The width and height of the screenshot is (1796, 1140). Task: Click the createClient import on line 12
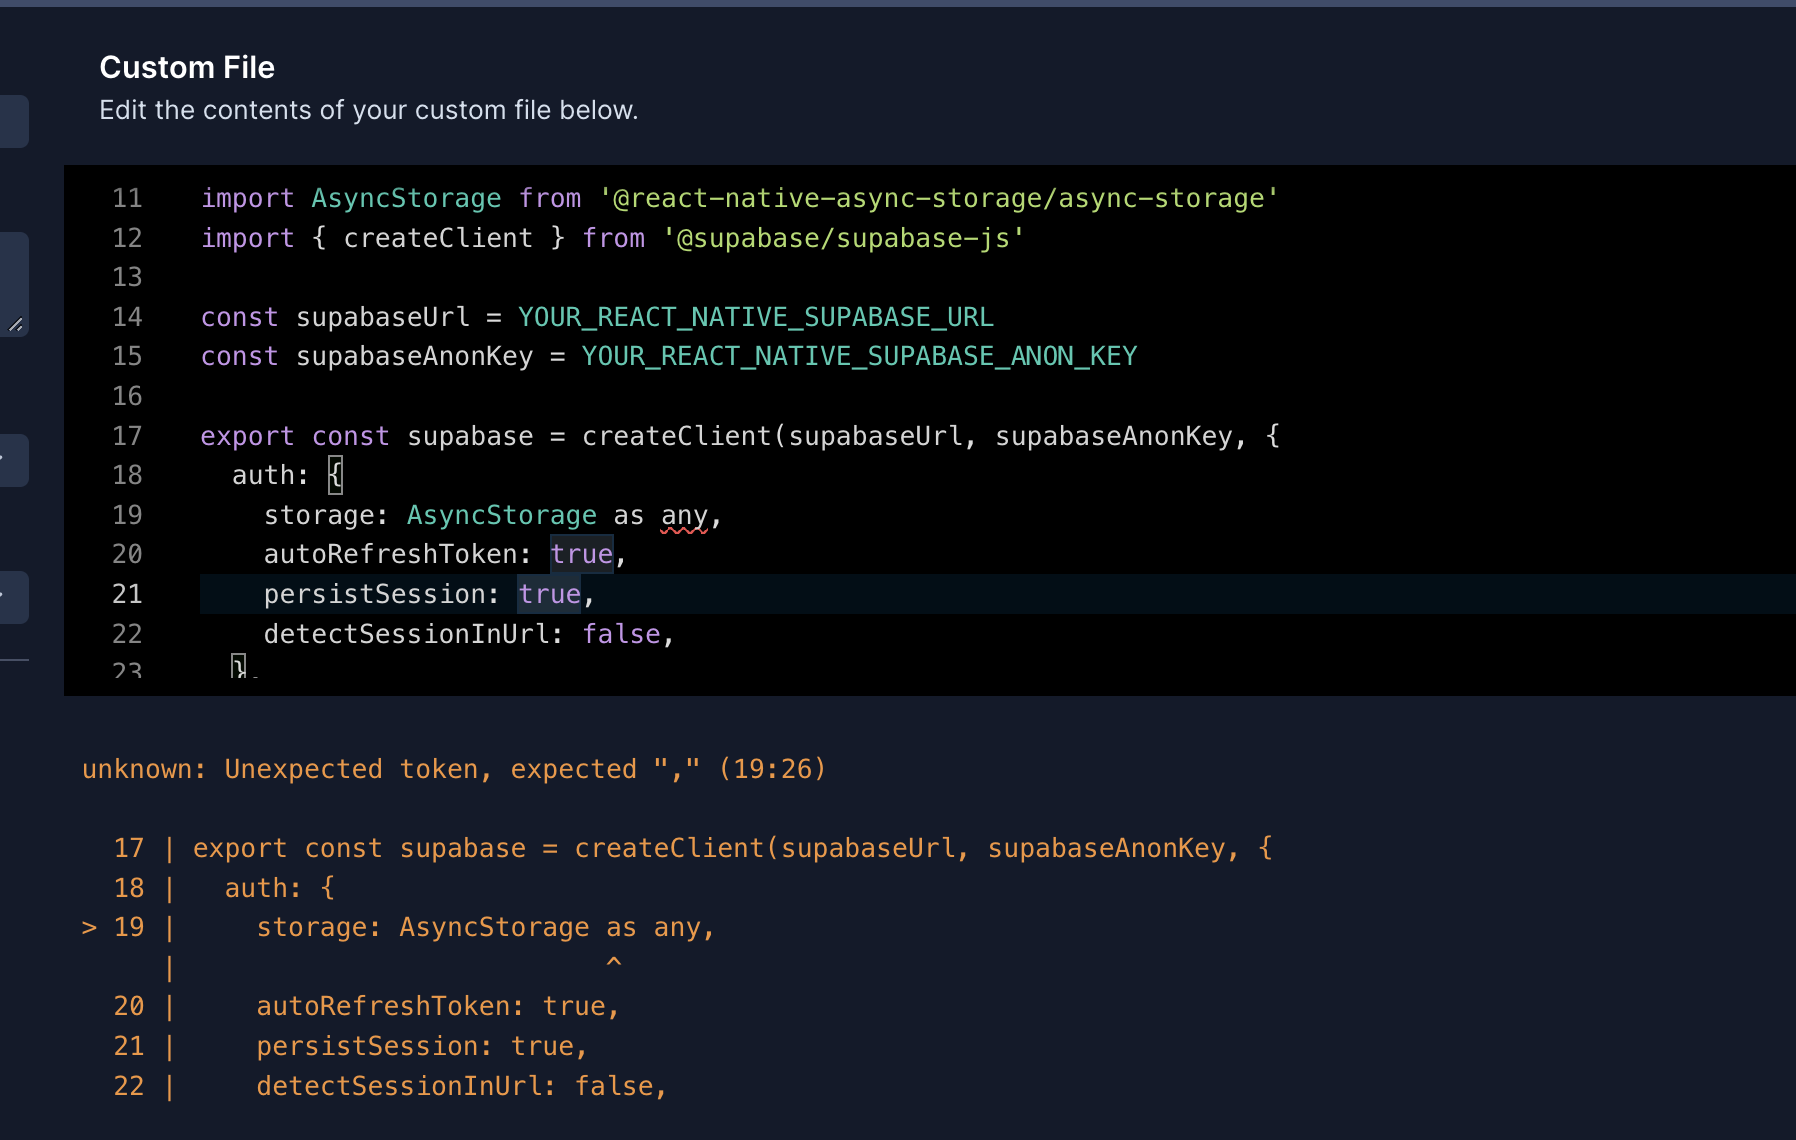438,237
